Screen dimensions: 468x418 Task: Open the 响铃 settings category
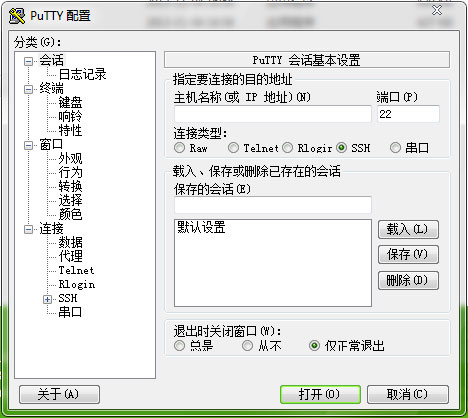(x=70, y=116)
